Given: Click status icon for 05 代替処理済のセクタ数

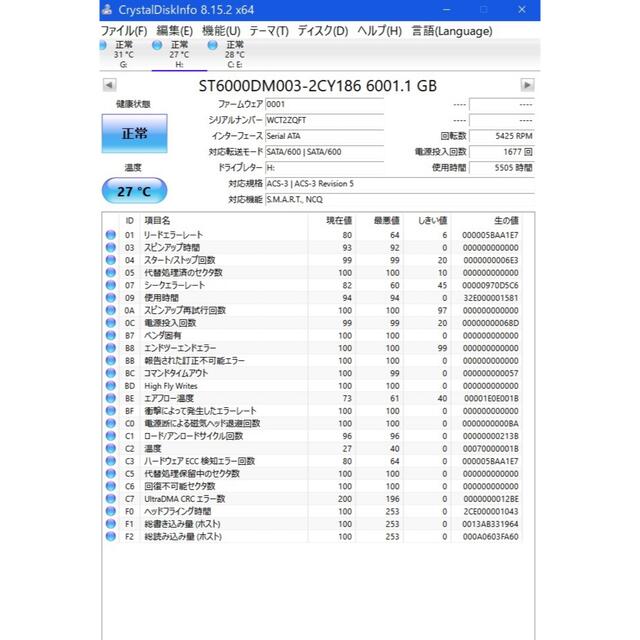Looking at the screenshot, I should [111, 272].
